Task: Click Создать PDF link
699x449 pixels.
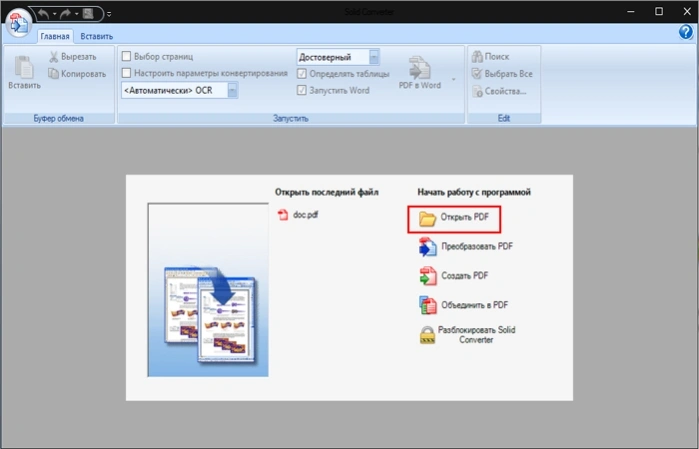Action: 465,276
